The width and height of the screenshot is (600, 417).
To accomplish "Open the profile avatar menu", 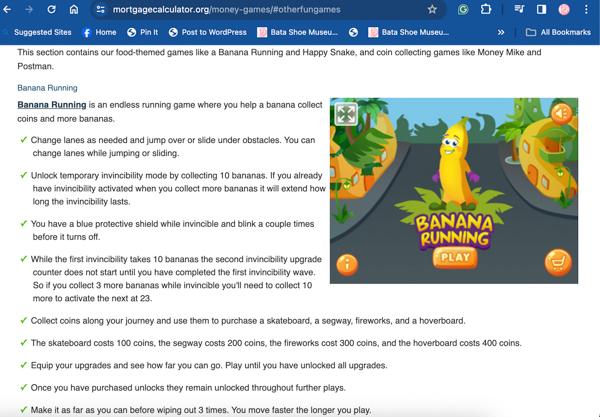I will (564, 9).
